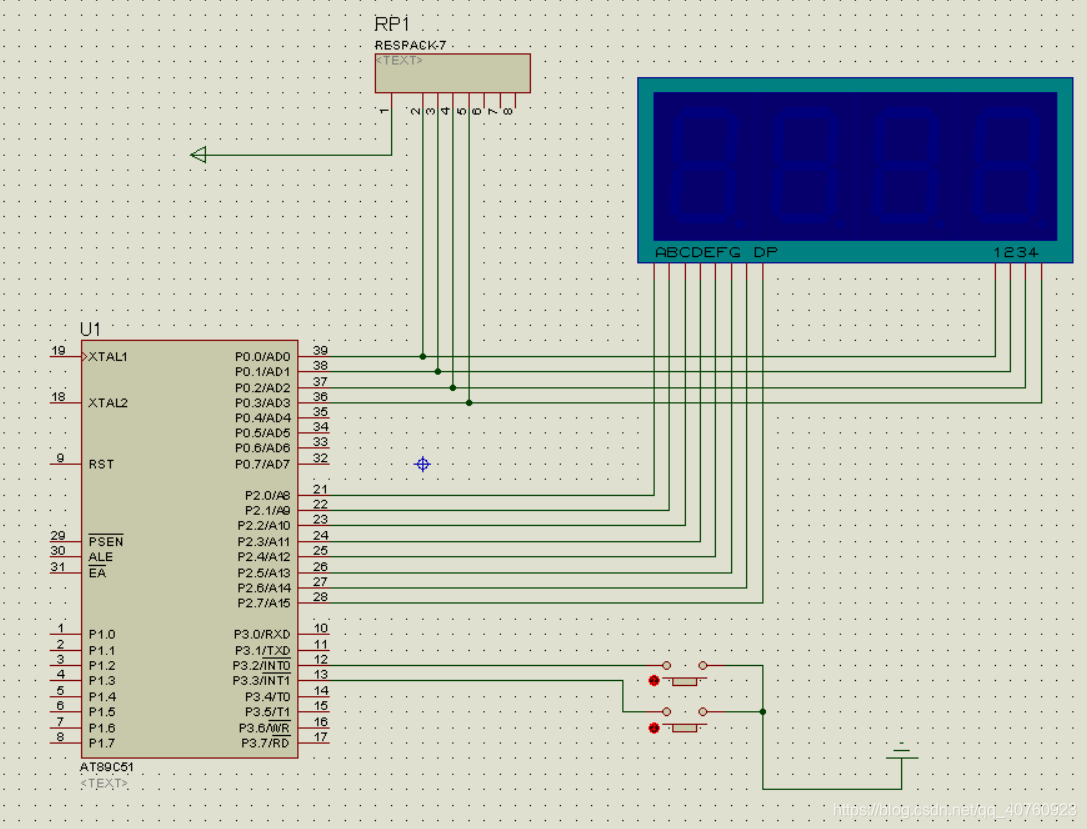Click the RST pin name
The height and width of the screenshot is (829, 1087).
101,464
